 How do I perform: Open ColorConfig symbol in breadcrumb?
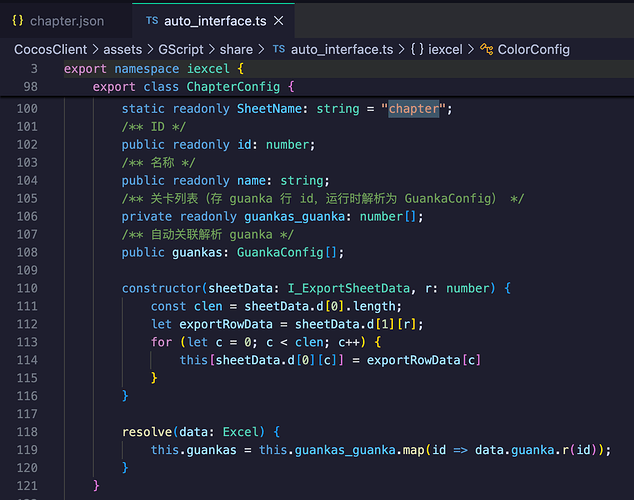pyautogui.click(x=533, y=49)
